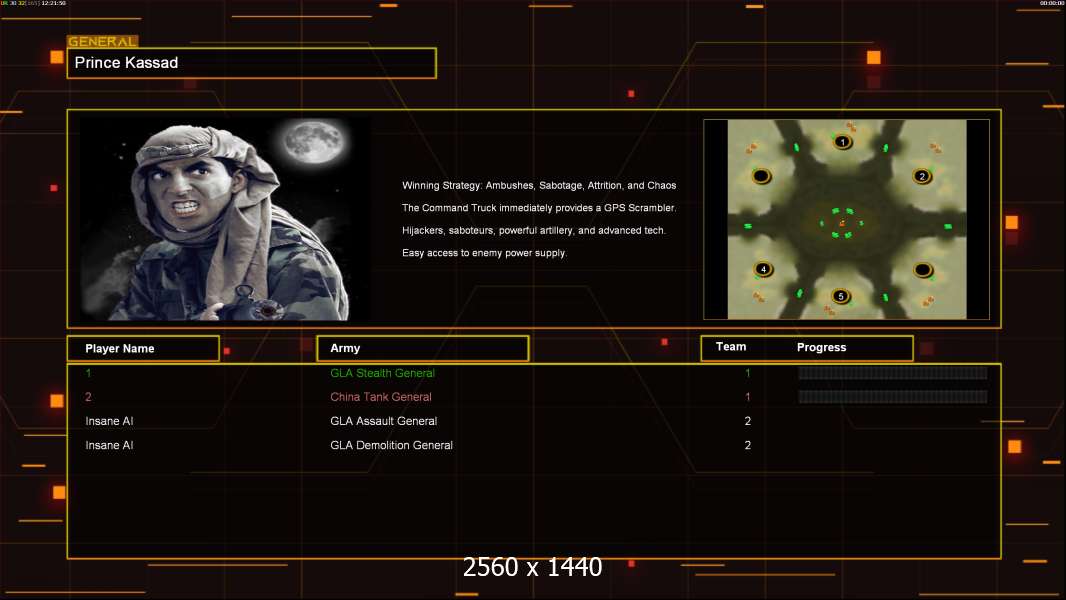Click start position 1 on the minimap
The width and height of the screenshot is (1066, 600).
click(x=842, y=142)
